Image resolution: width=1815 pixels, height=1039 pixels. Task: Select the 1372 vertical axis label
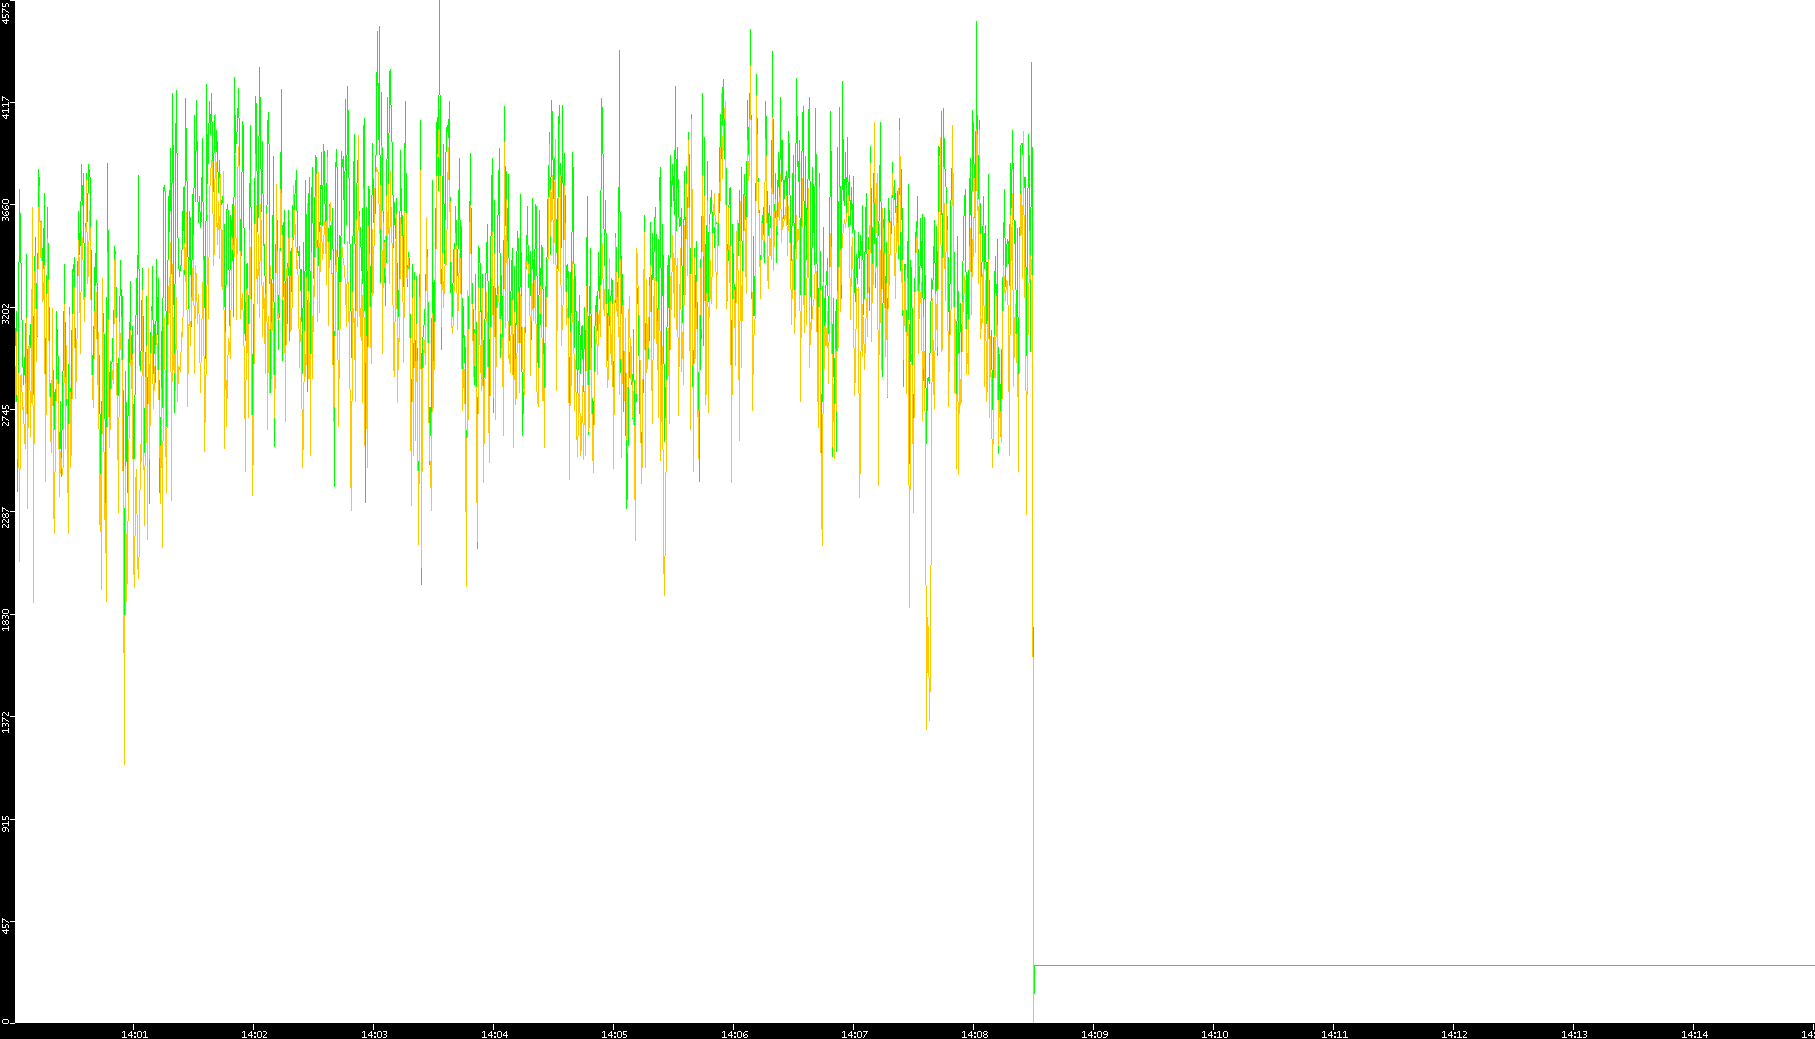click(7, 721)
